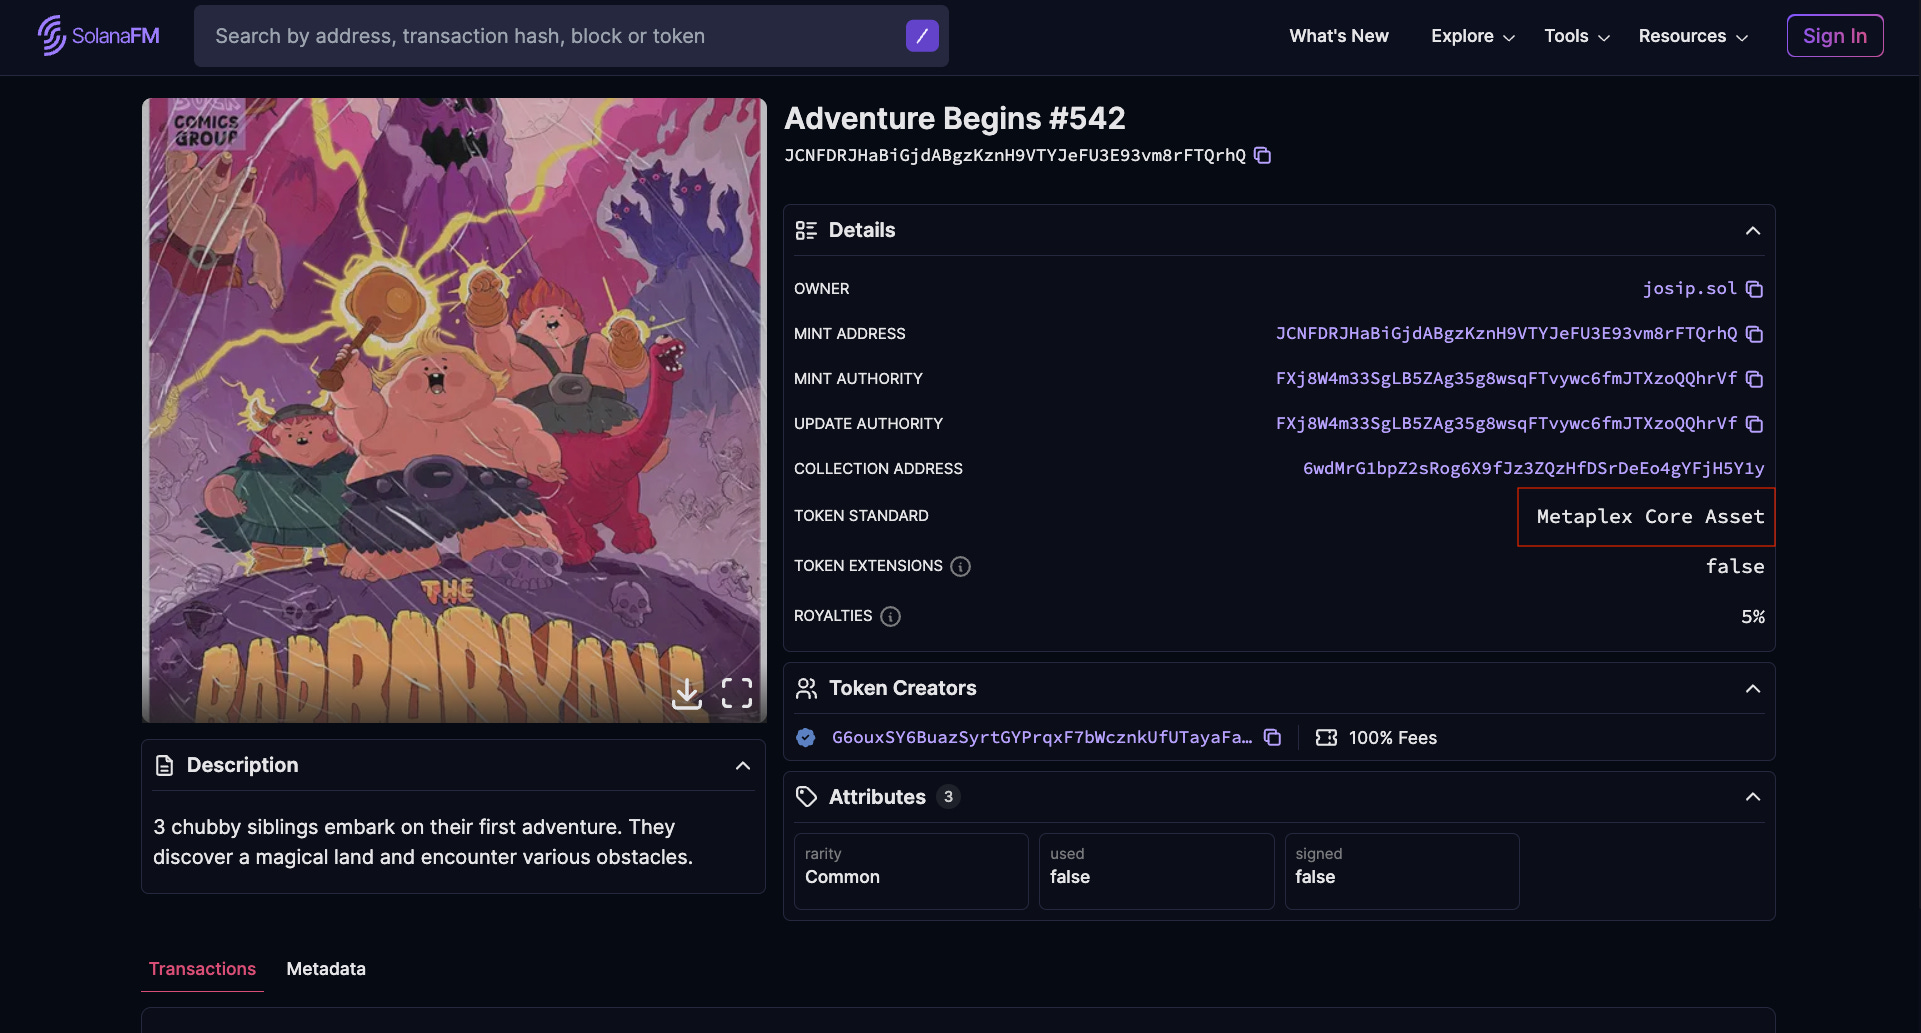Open the Explore dropdown menu

(x=1472, y=36)
